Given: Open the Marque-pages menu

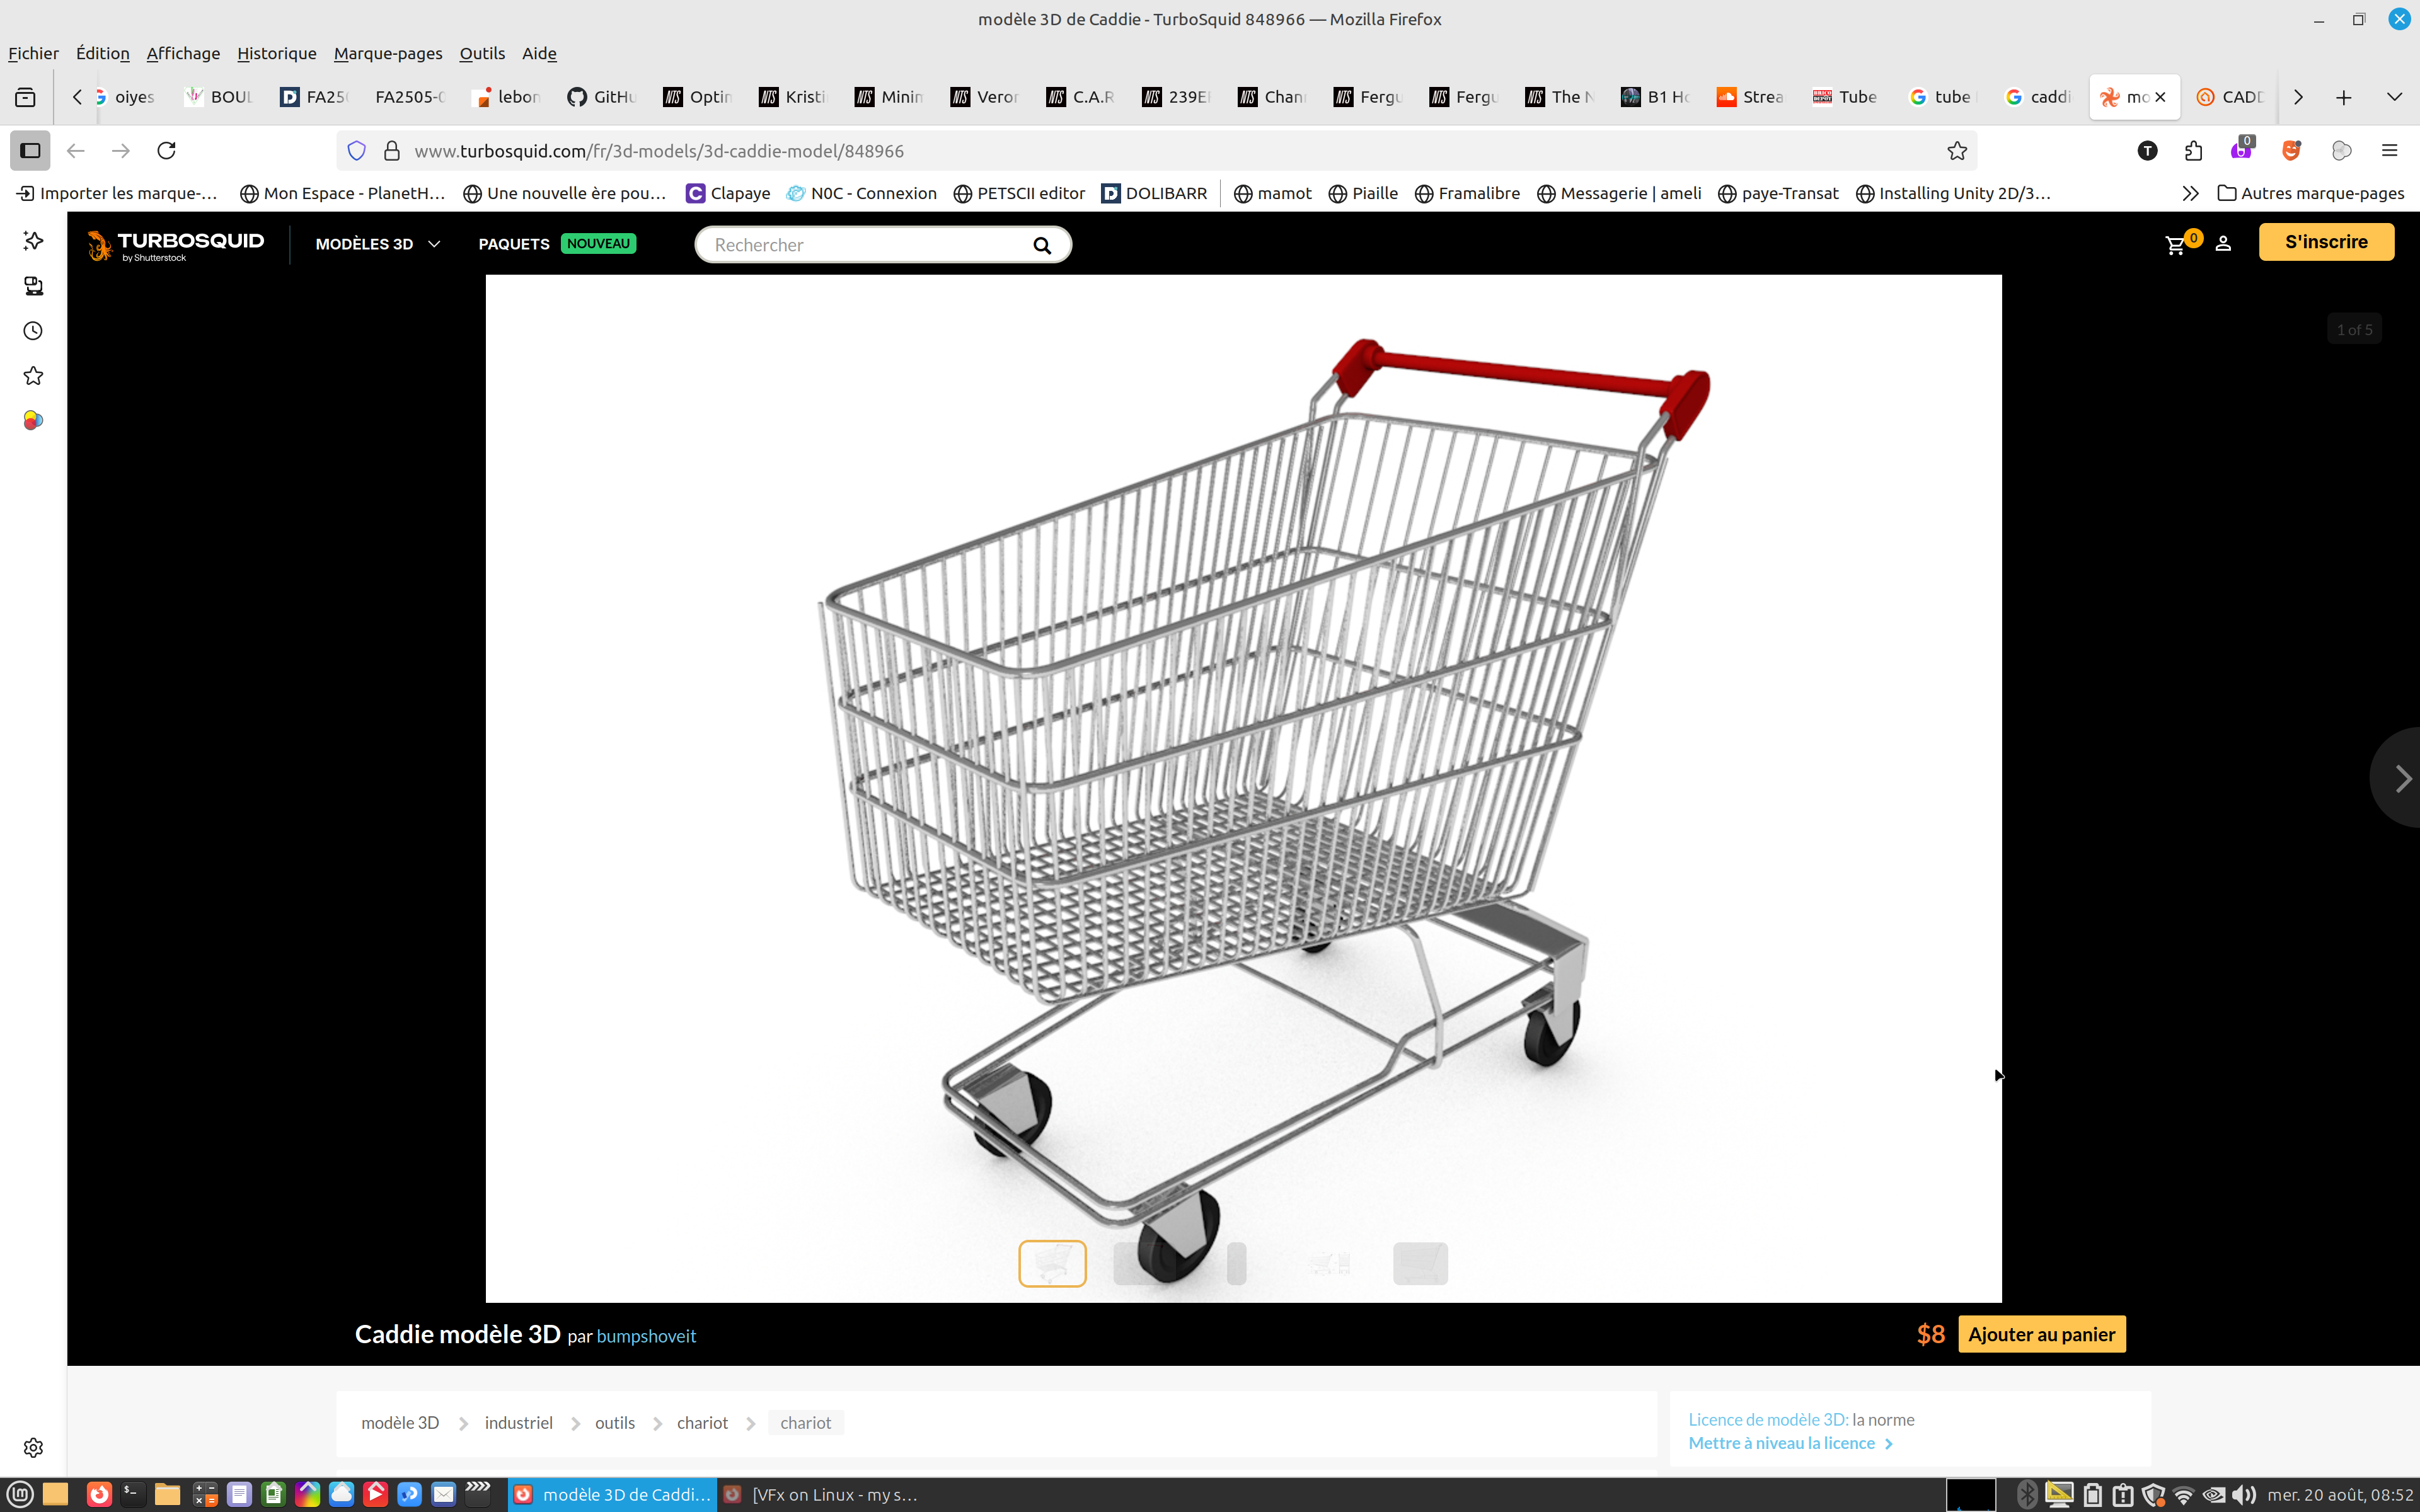Looking at the screenshot, I should click(388, 53).
